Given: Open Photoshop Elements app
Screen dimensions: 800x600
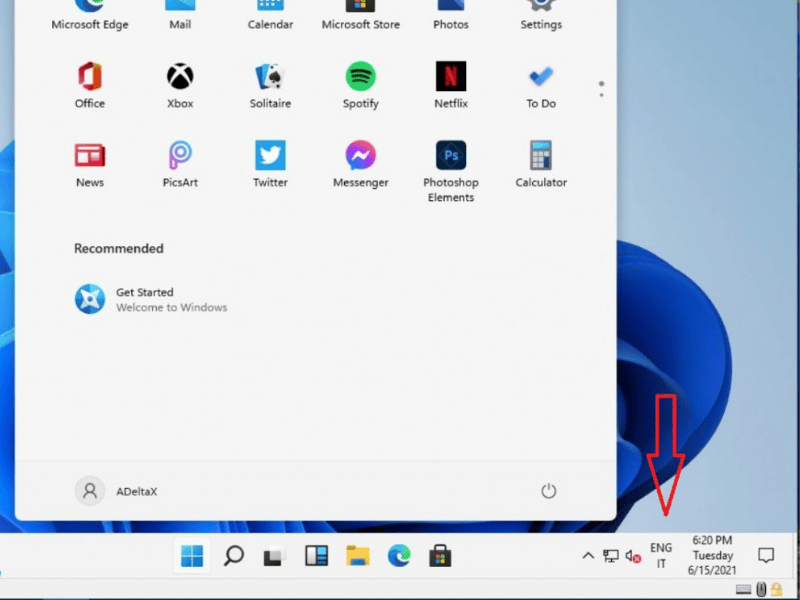Looking at the screenshot, I should click(451, 157).
